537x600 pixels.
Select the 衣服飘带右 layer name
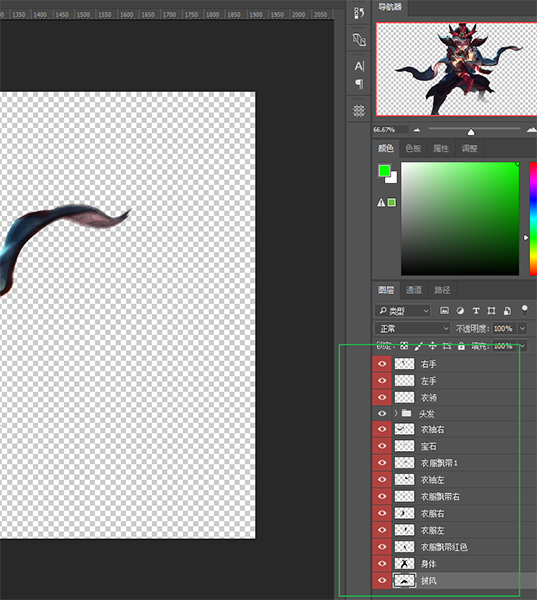440,497
